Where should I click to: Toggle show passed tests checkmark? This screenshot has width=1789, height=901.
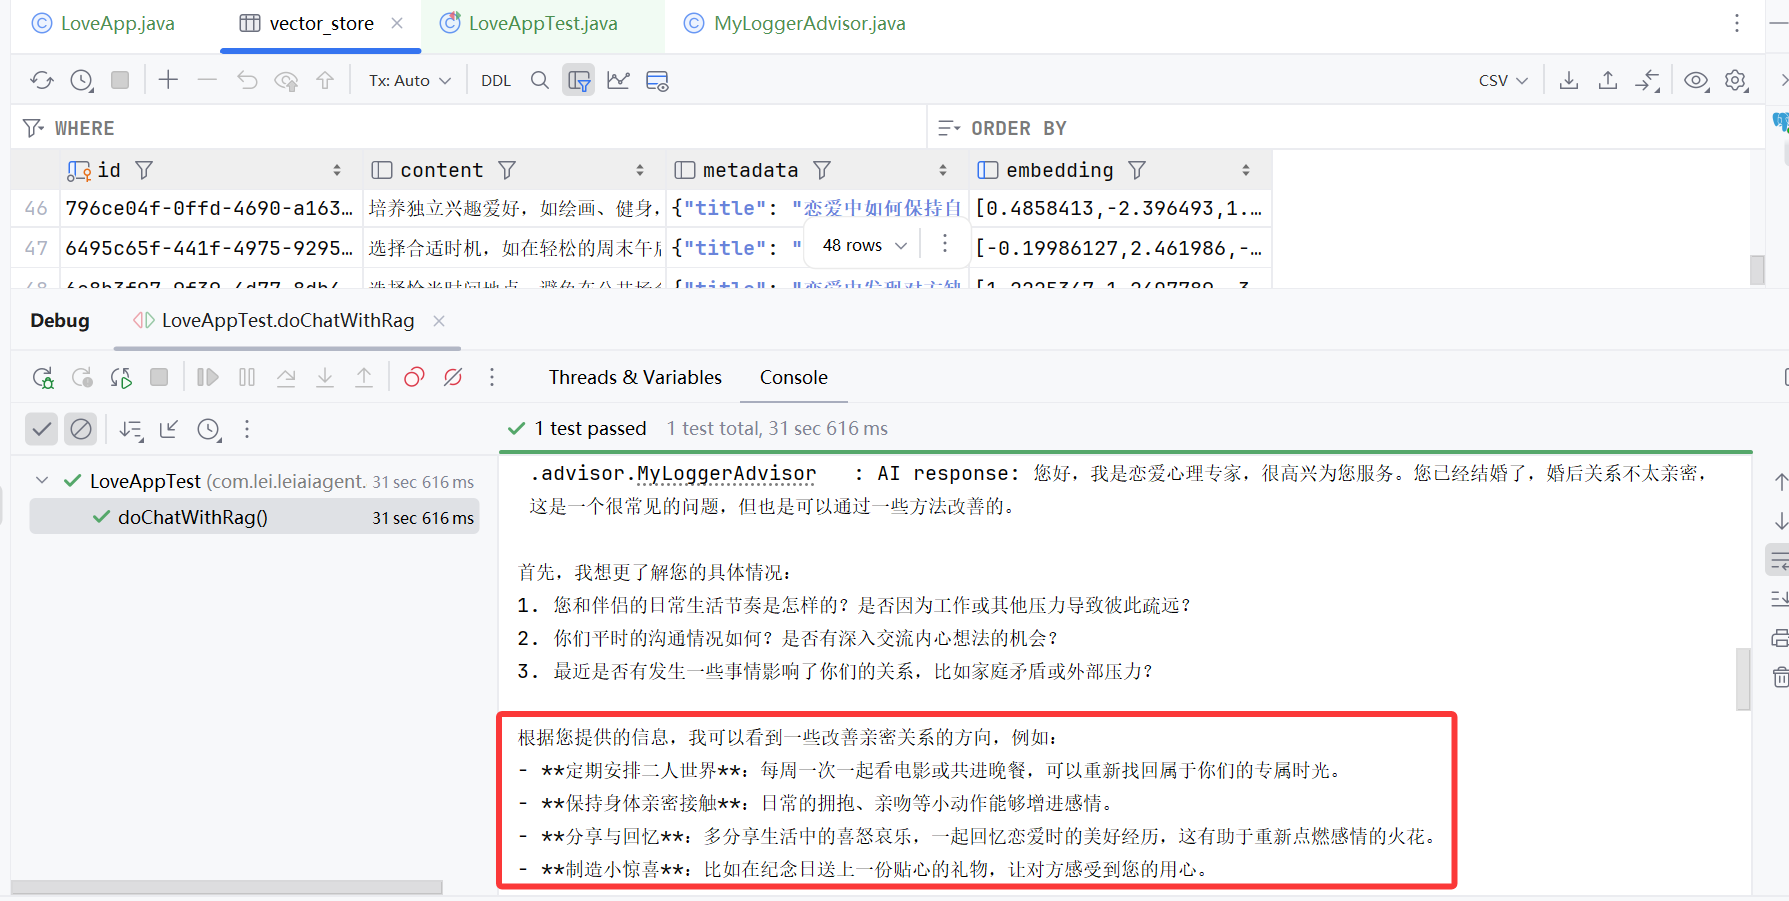(x=42, y=429)
